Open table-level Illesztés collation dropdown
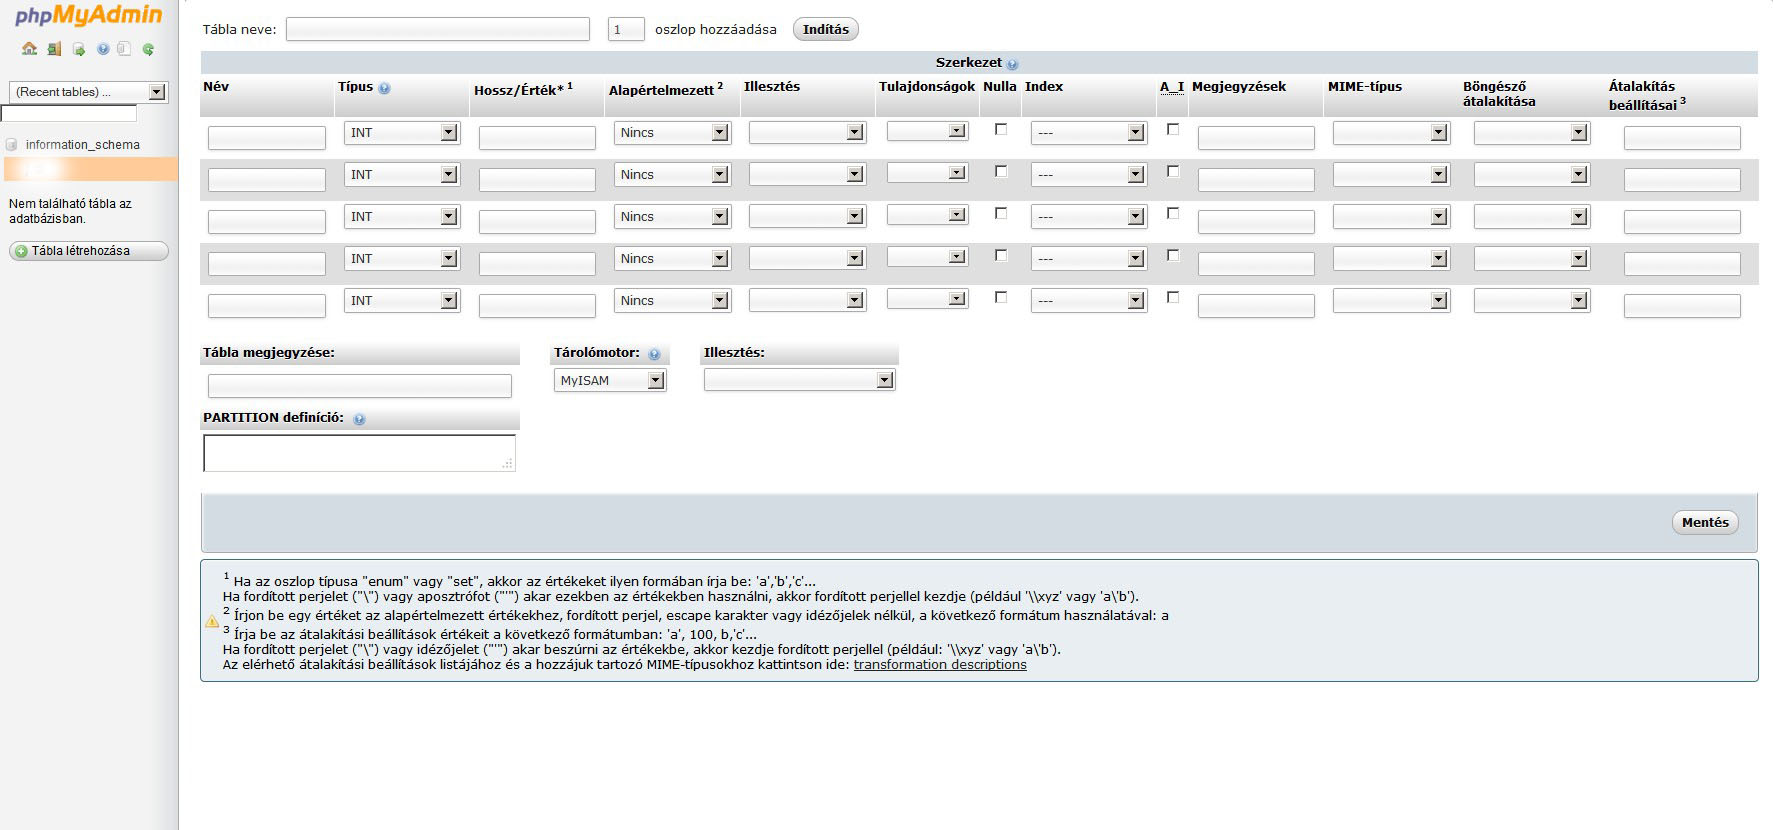 coord(799,380)
